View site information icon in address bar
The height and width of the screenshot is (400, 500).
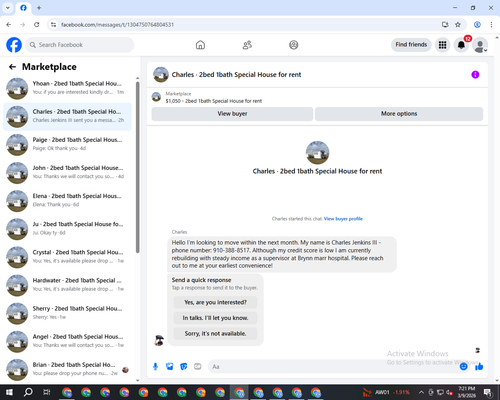click(x=53, y=25)
